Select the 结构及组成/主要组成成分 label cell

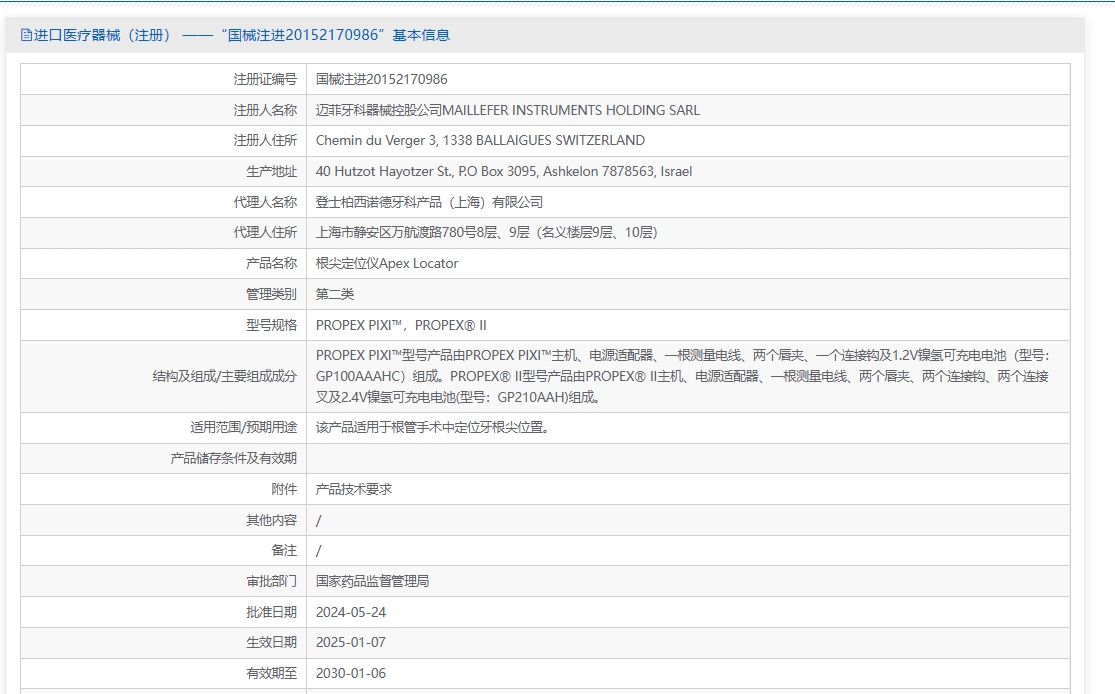pos(164,376)
